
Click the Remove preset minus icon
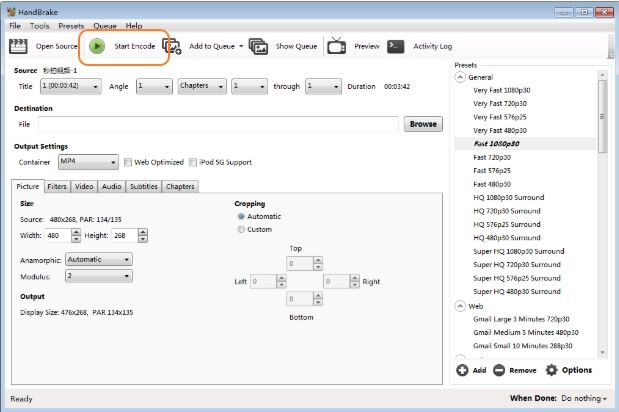point(499,370)
